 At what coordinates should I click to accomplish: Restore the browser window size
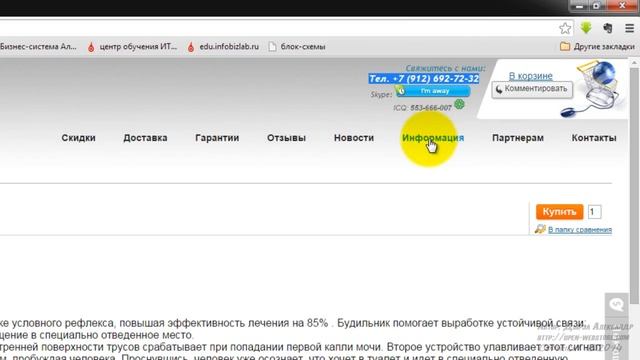597,6
